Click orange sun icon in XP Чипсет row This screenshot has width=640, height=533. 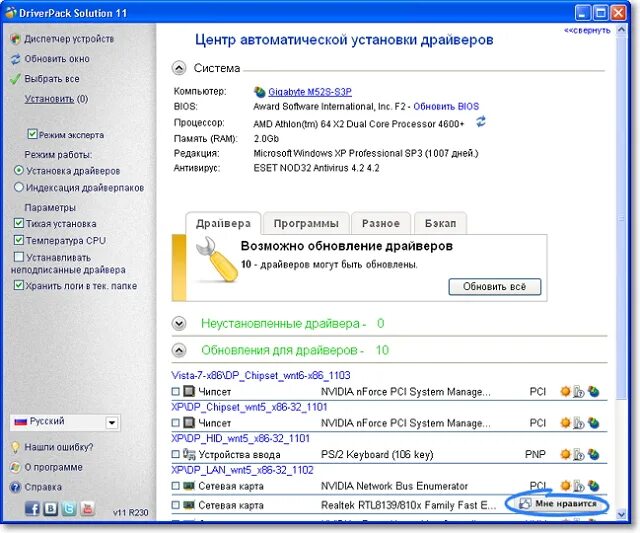pos(565,423)
